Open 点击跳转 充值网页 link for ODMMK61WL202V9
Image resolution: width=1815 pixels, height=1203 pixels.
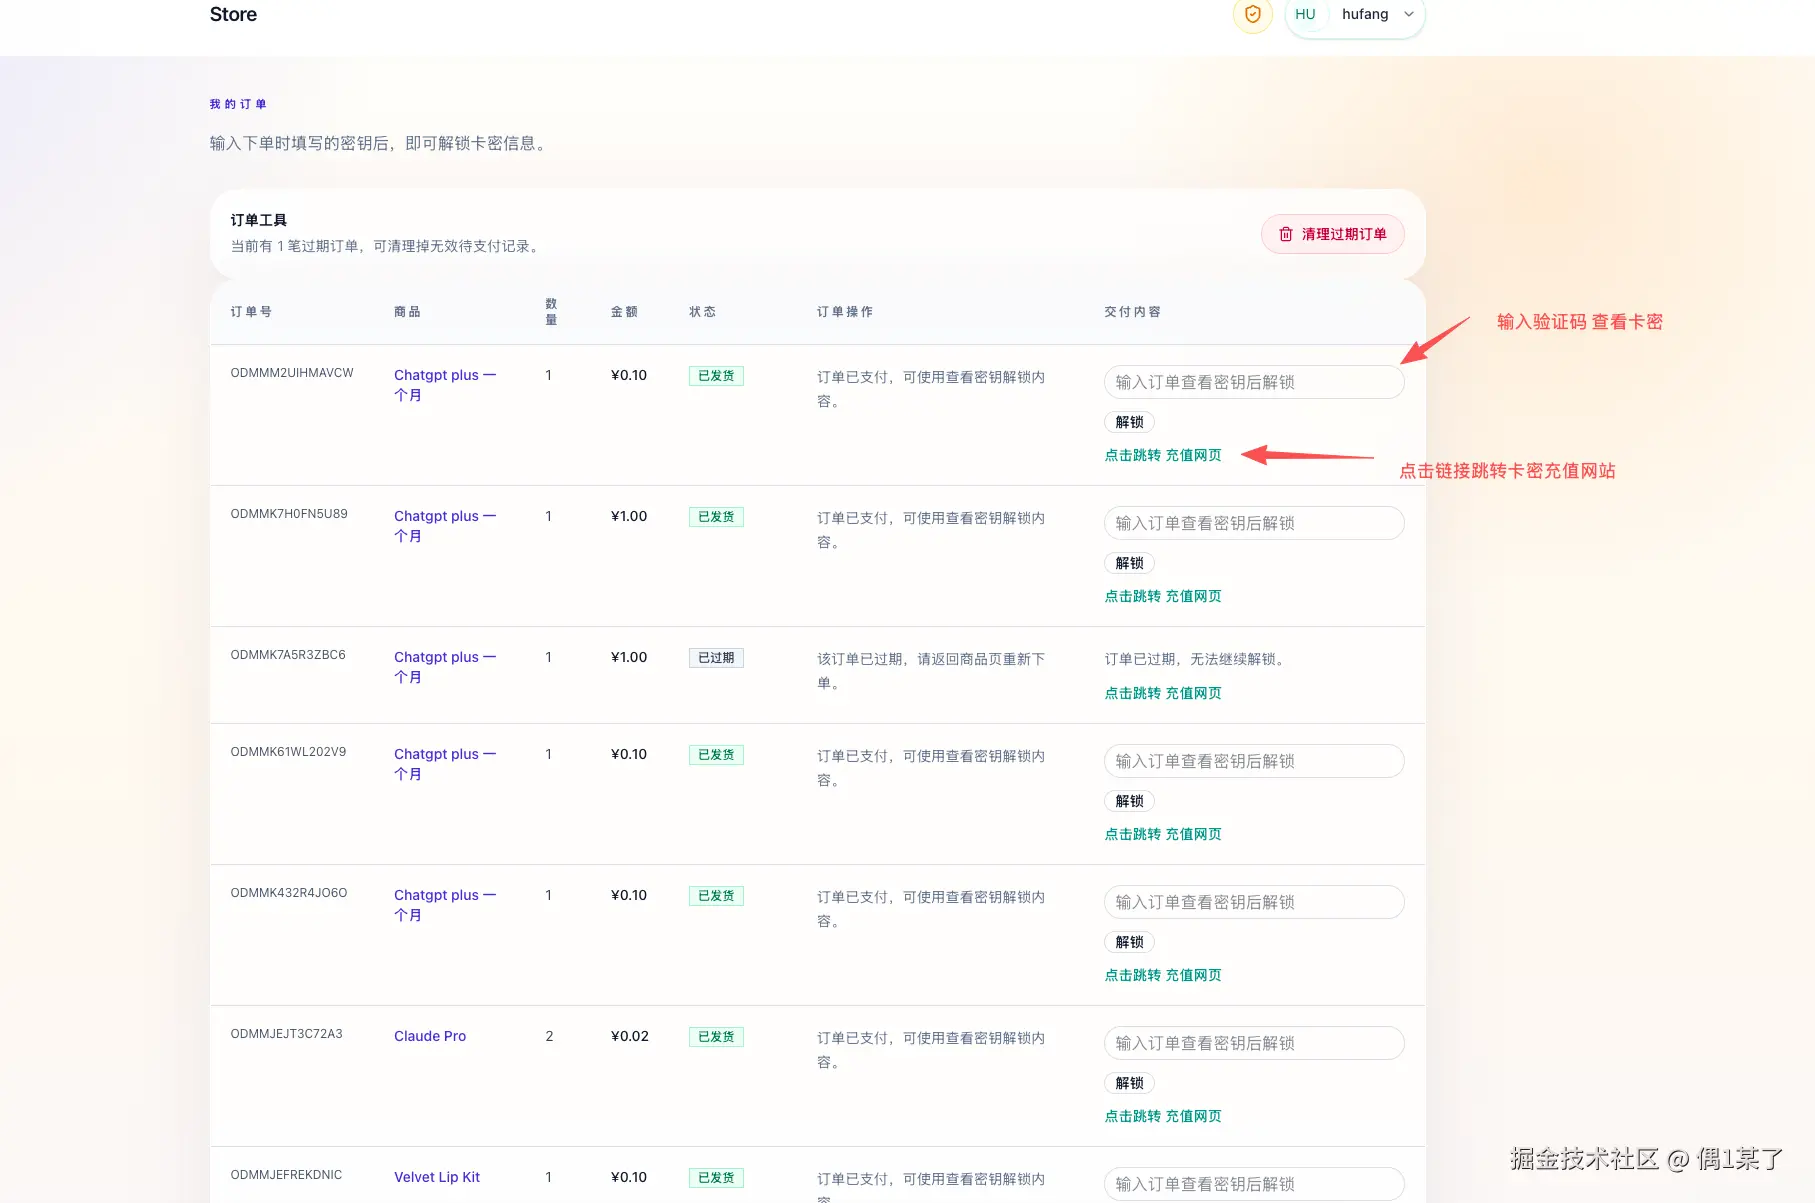[1163, 834]
